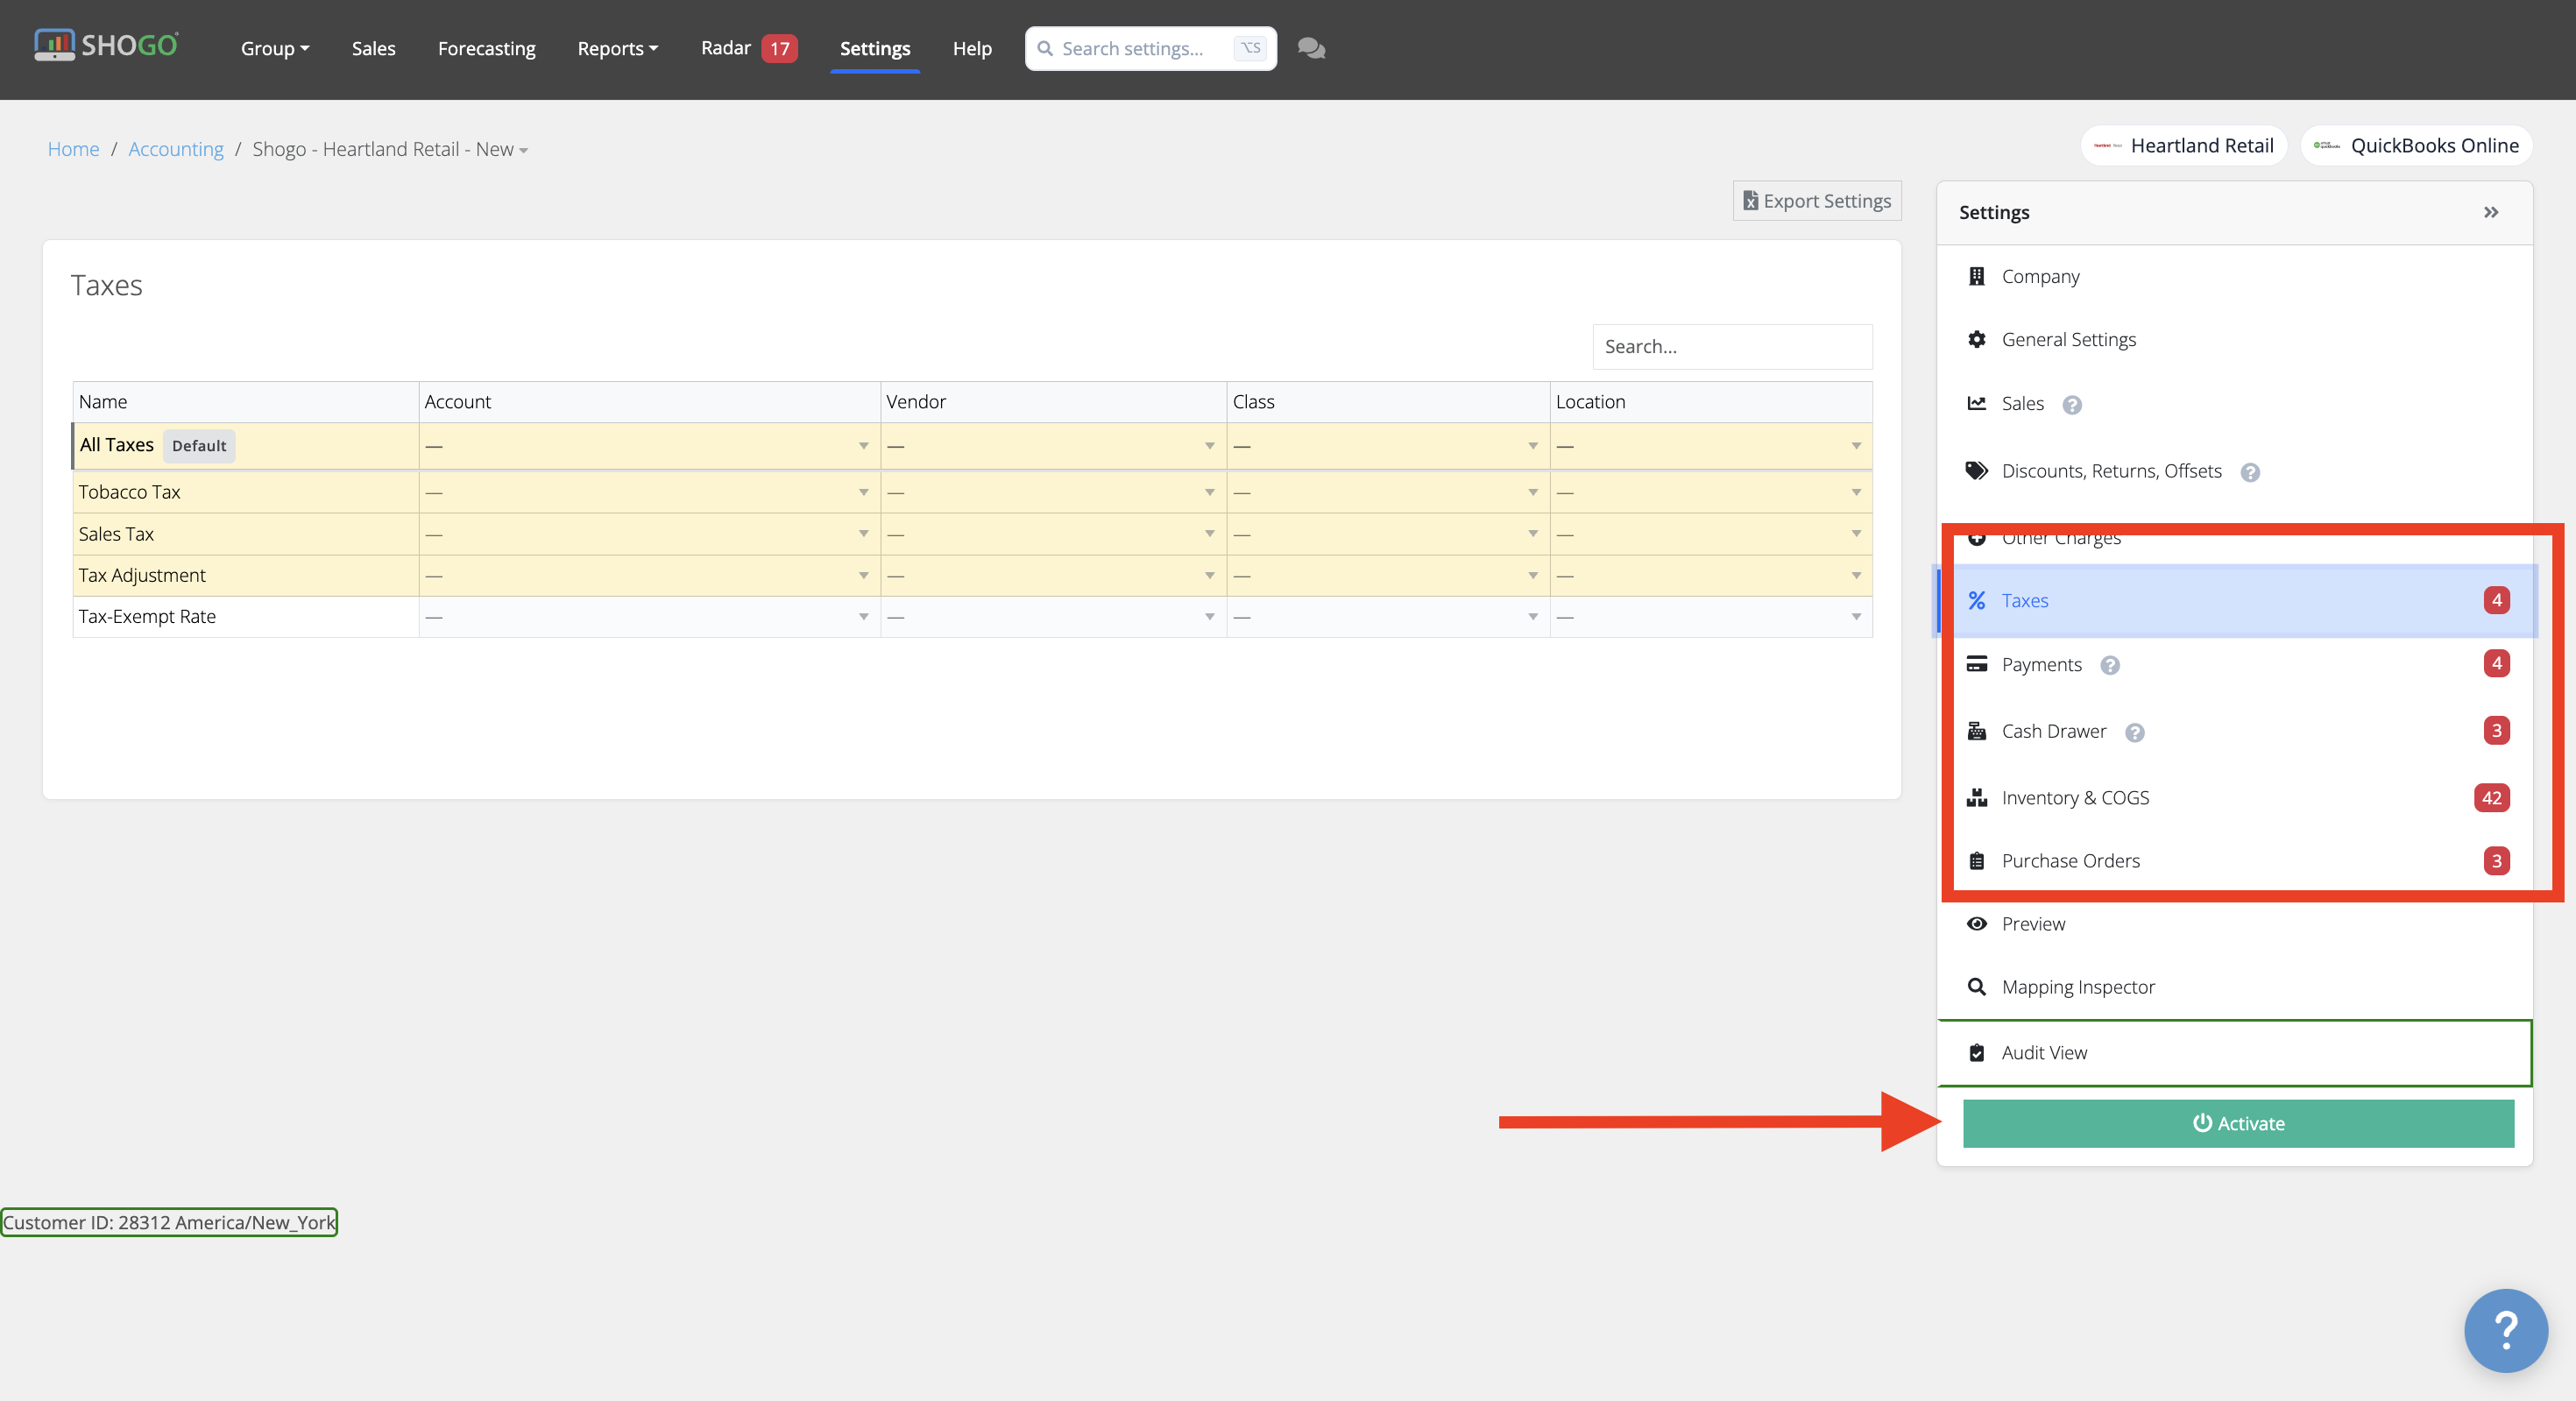Collapse the Settings panel with double chevron
This screenshot has height=1401, width=2576.
point(2491,212)
